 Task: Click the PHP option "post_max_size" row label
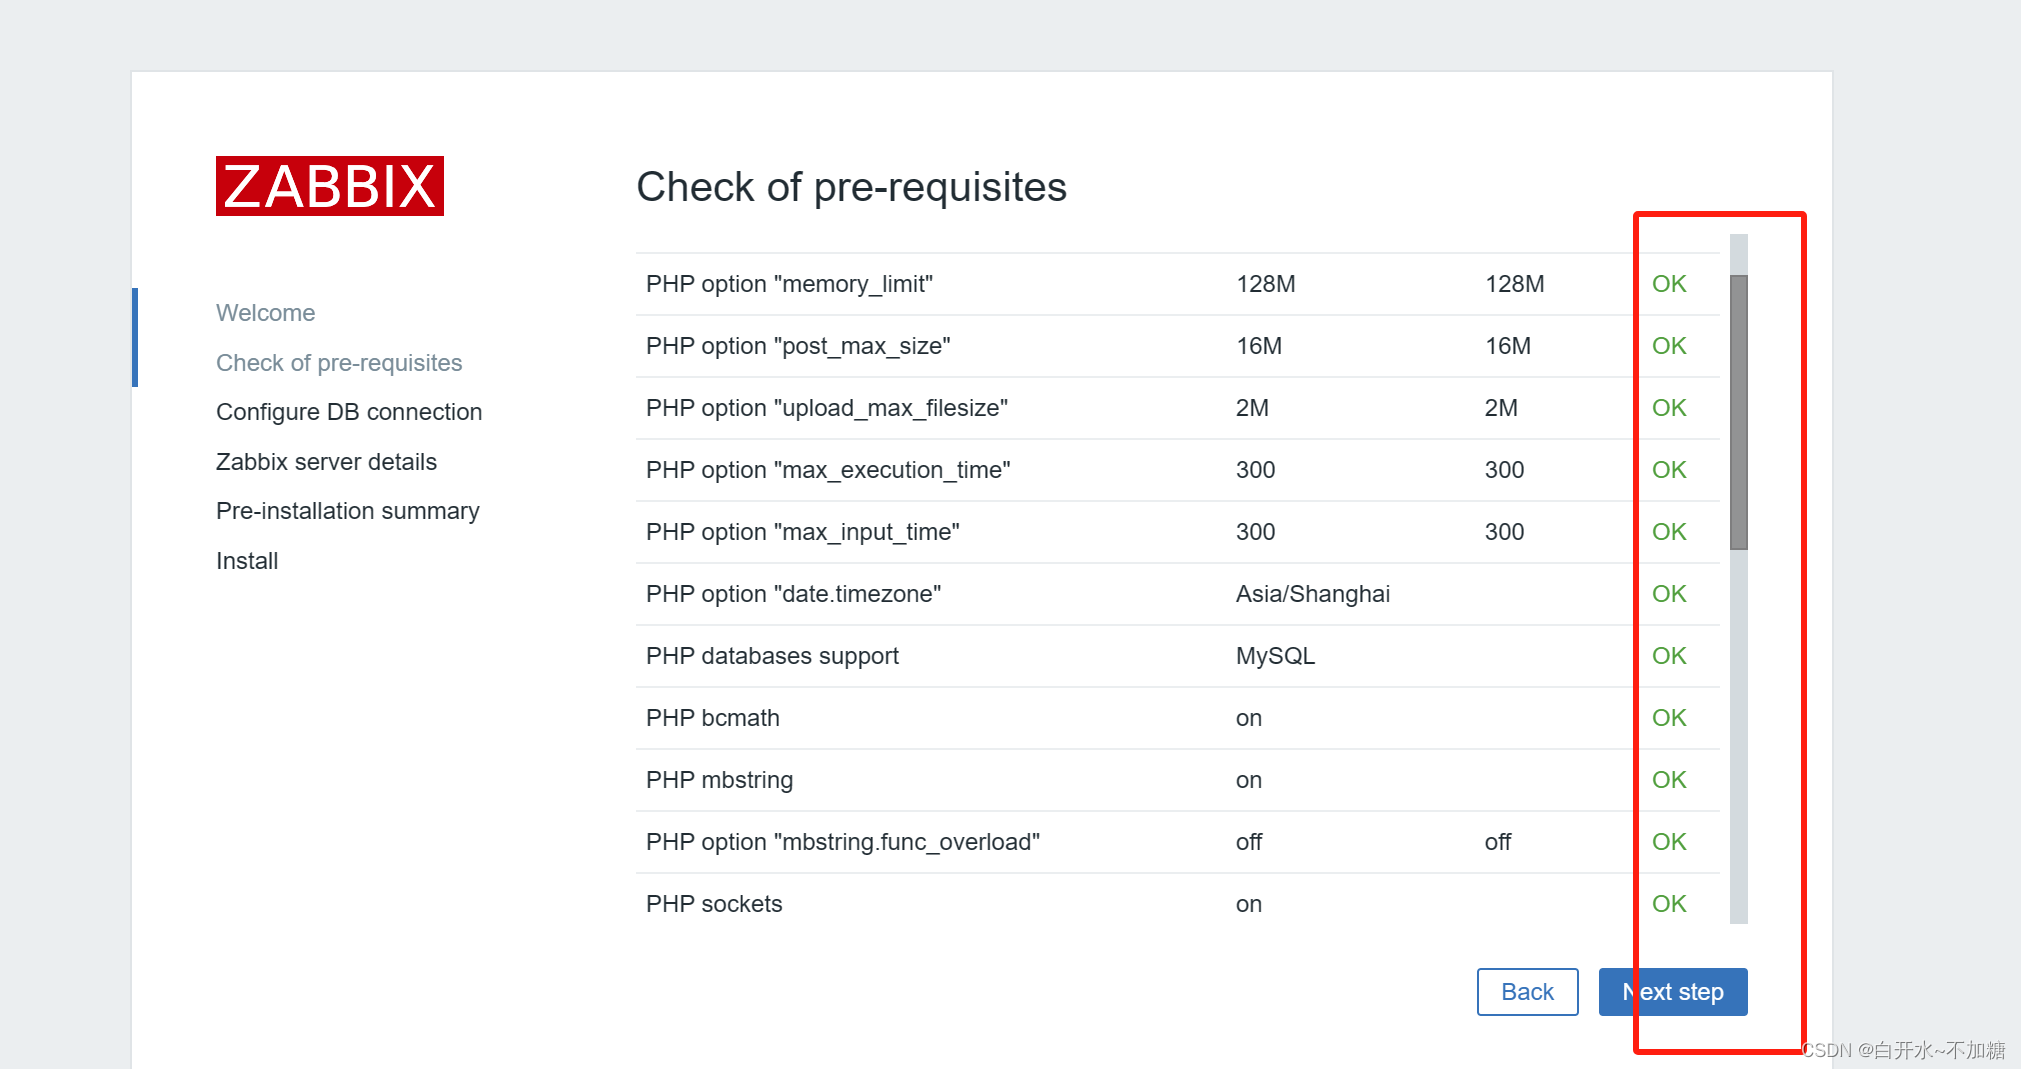point(798,346)
